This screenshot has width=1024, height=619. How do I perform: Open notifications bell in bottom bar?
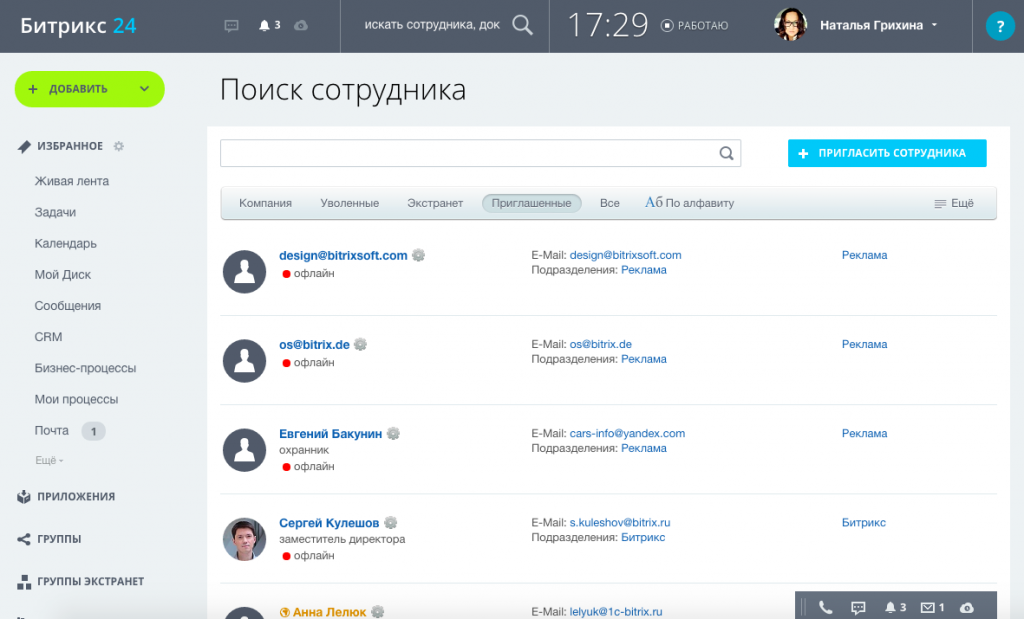coord(889,607)
